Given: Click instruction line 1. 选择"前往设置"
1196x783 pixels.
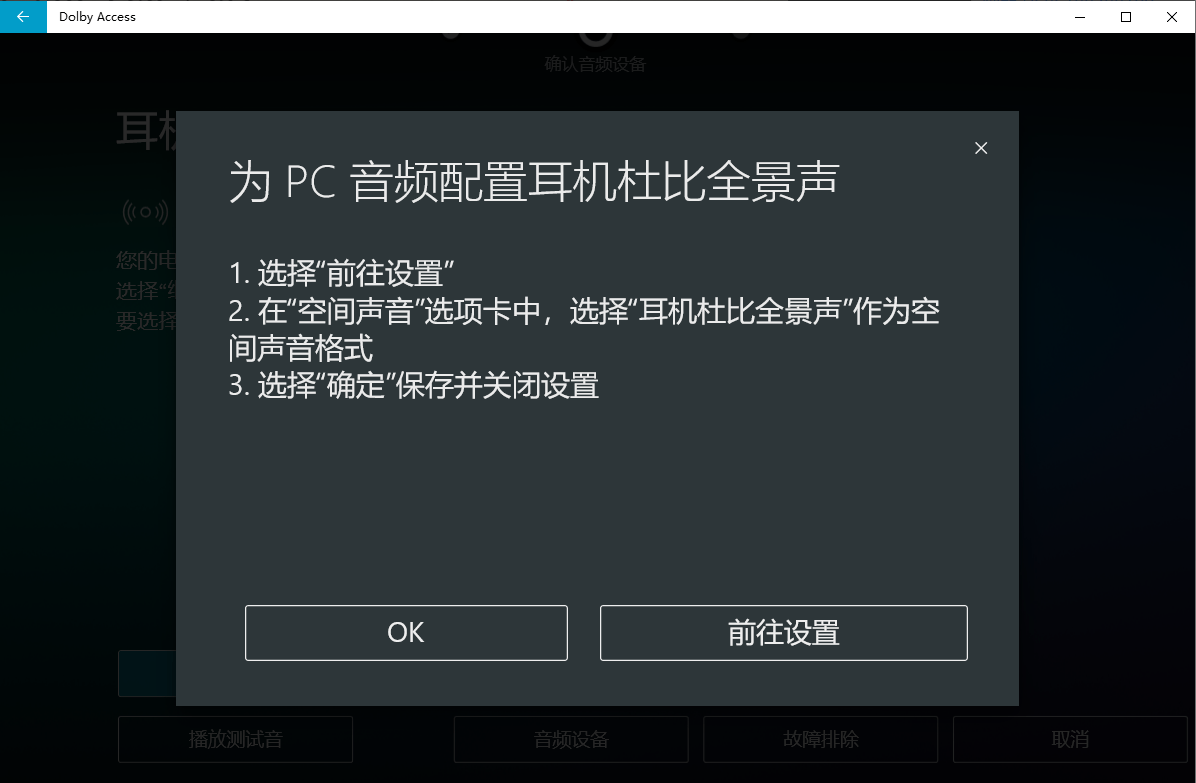Looking at the screenshot, I should click(x=341, y=273).
